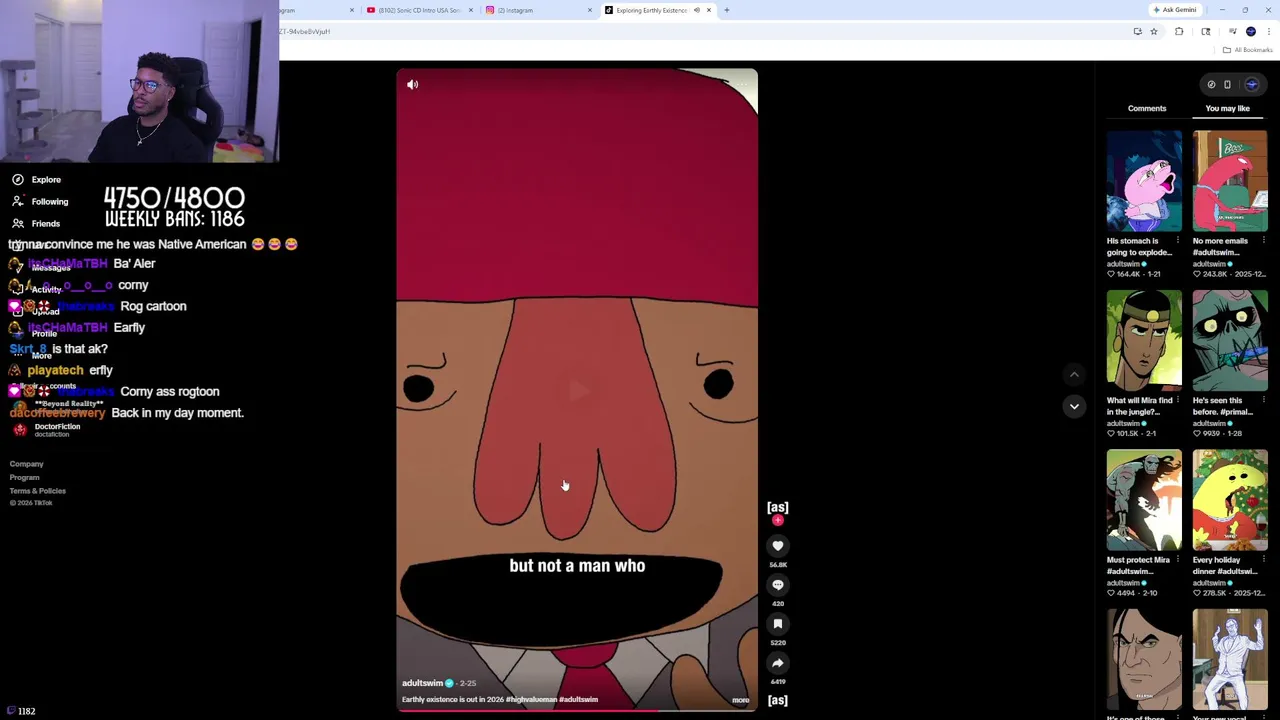Open the cast/install icon in address bar
This screenshot has height=720, width=1280.
(x=1137, y=32)
